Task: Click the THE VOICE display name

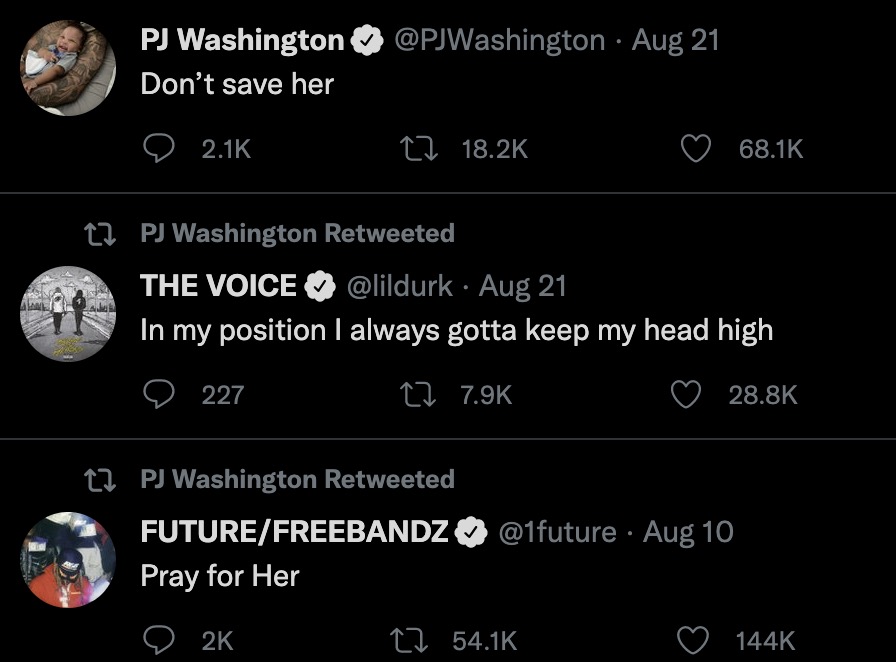Action: 218,286
